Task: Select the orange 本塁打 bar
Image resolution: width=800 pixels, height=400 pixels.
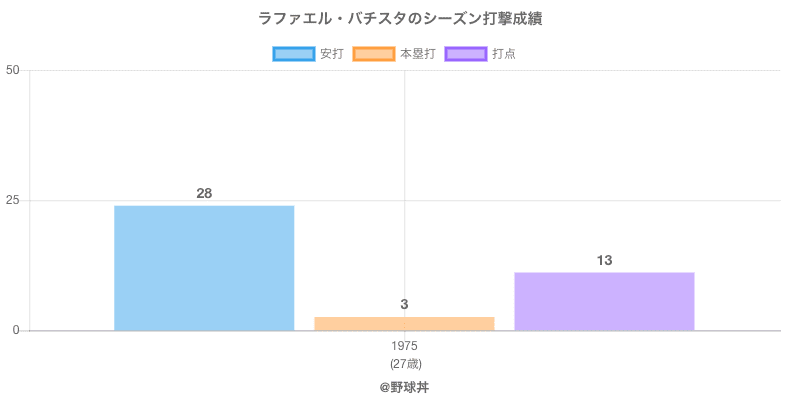Action: click(x=404, y=323)
